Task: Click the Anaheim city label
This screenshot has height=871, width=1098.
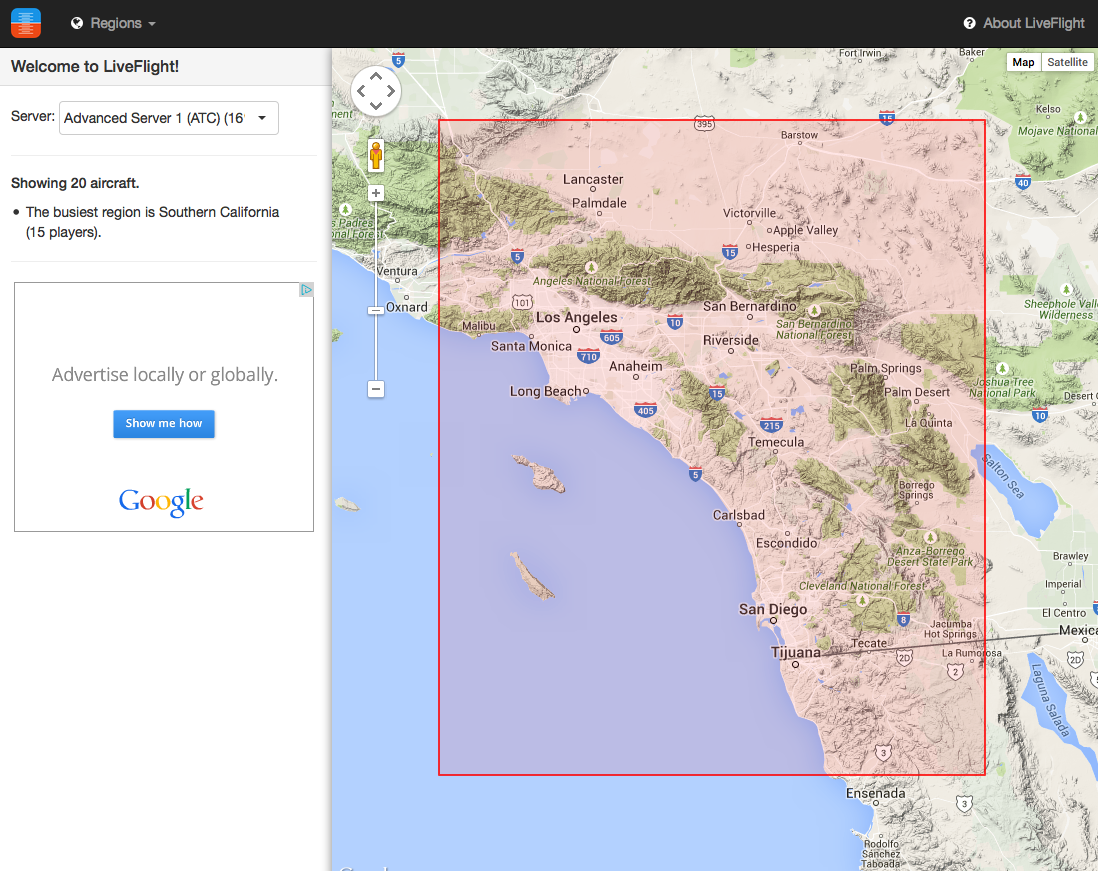Action: pyautogui.click(x=636, y=366)
